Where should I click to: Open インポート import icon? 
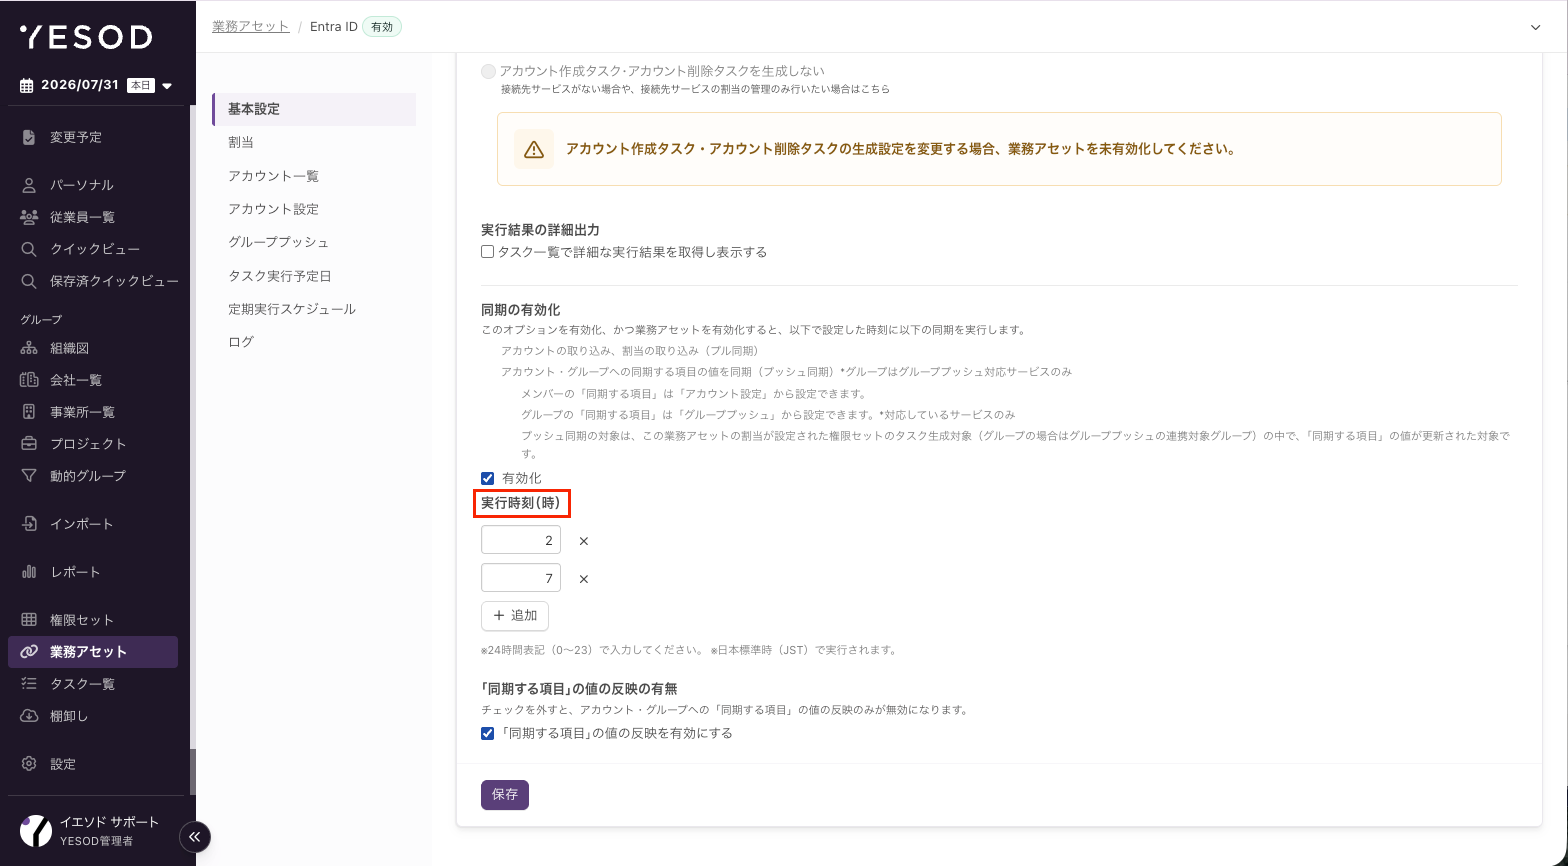coord(29,524)
